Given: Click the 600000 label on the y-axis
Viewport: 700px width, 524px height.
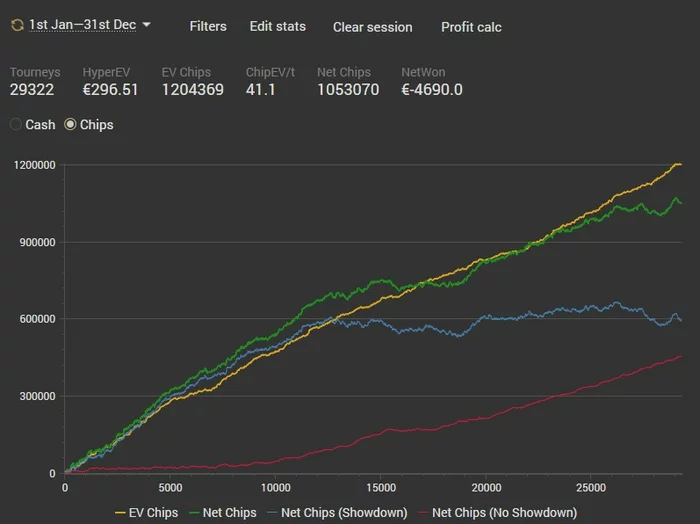Looking at the screenshot, I should (35, 319).
